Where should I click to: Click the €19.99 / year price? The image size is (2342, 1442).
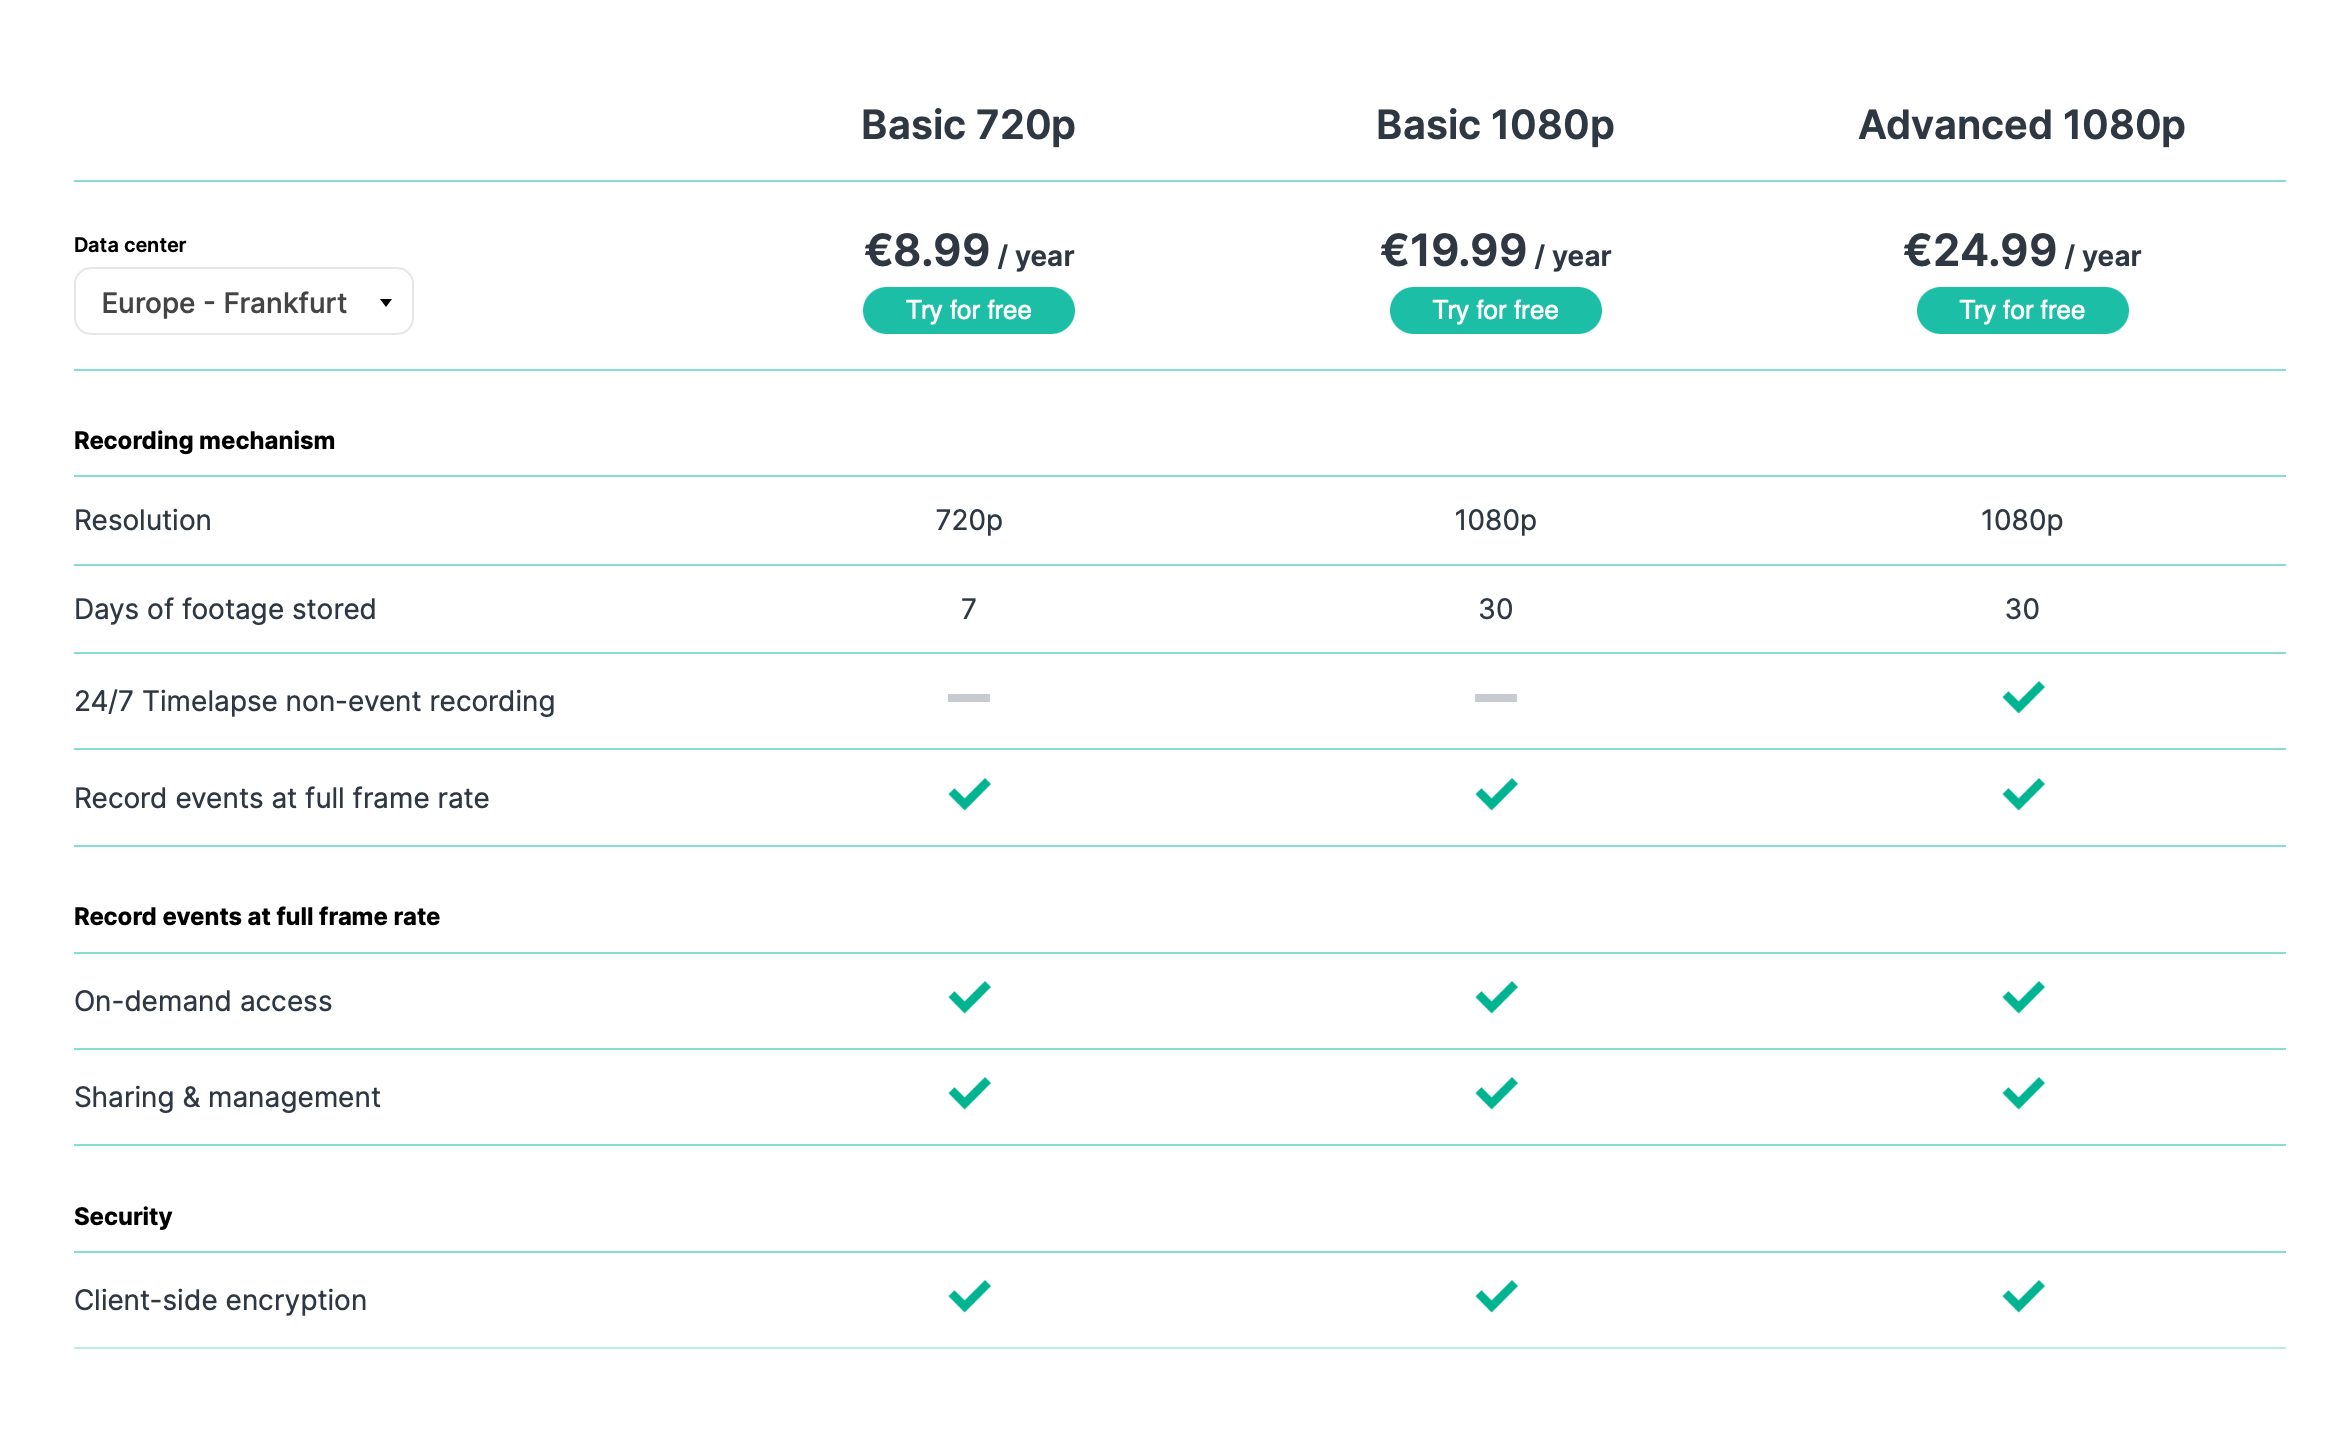pyautogui.click(x=1495, y=251)
